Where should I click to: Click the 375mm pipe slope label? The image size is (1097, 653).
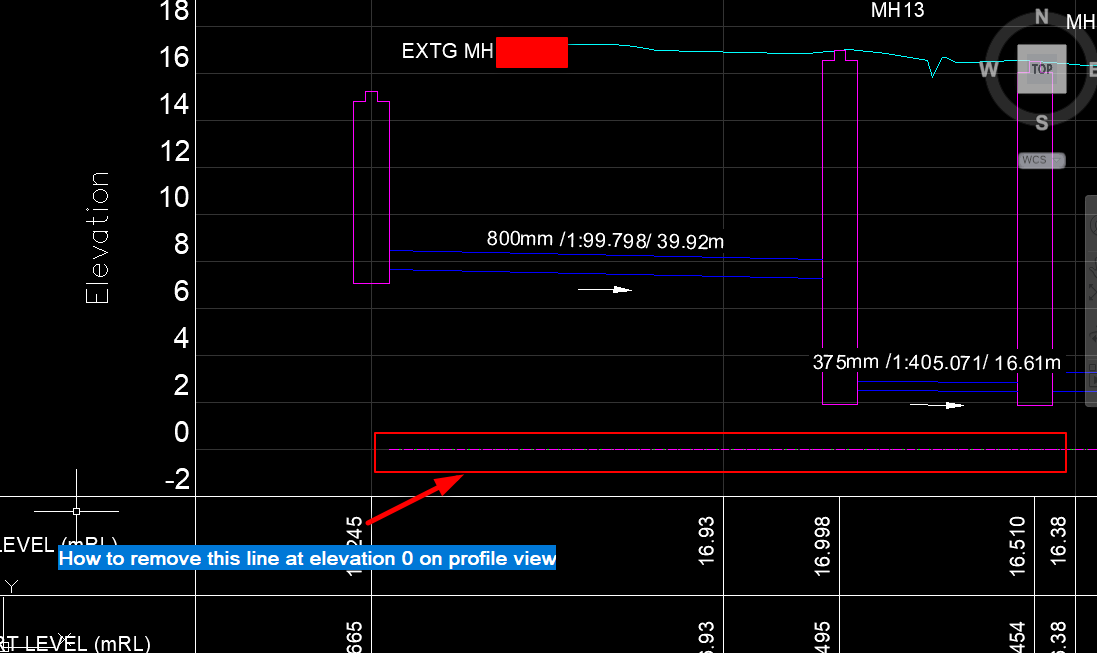point(934,362)
